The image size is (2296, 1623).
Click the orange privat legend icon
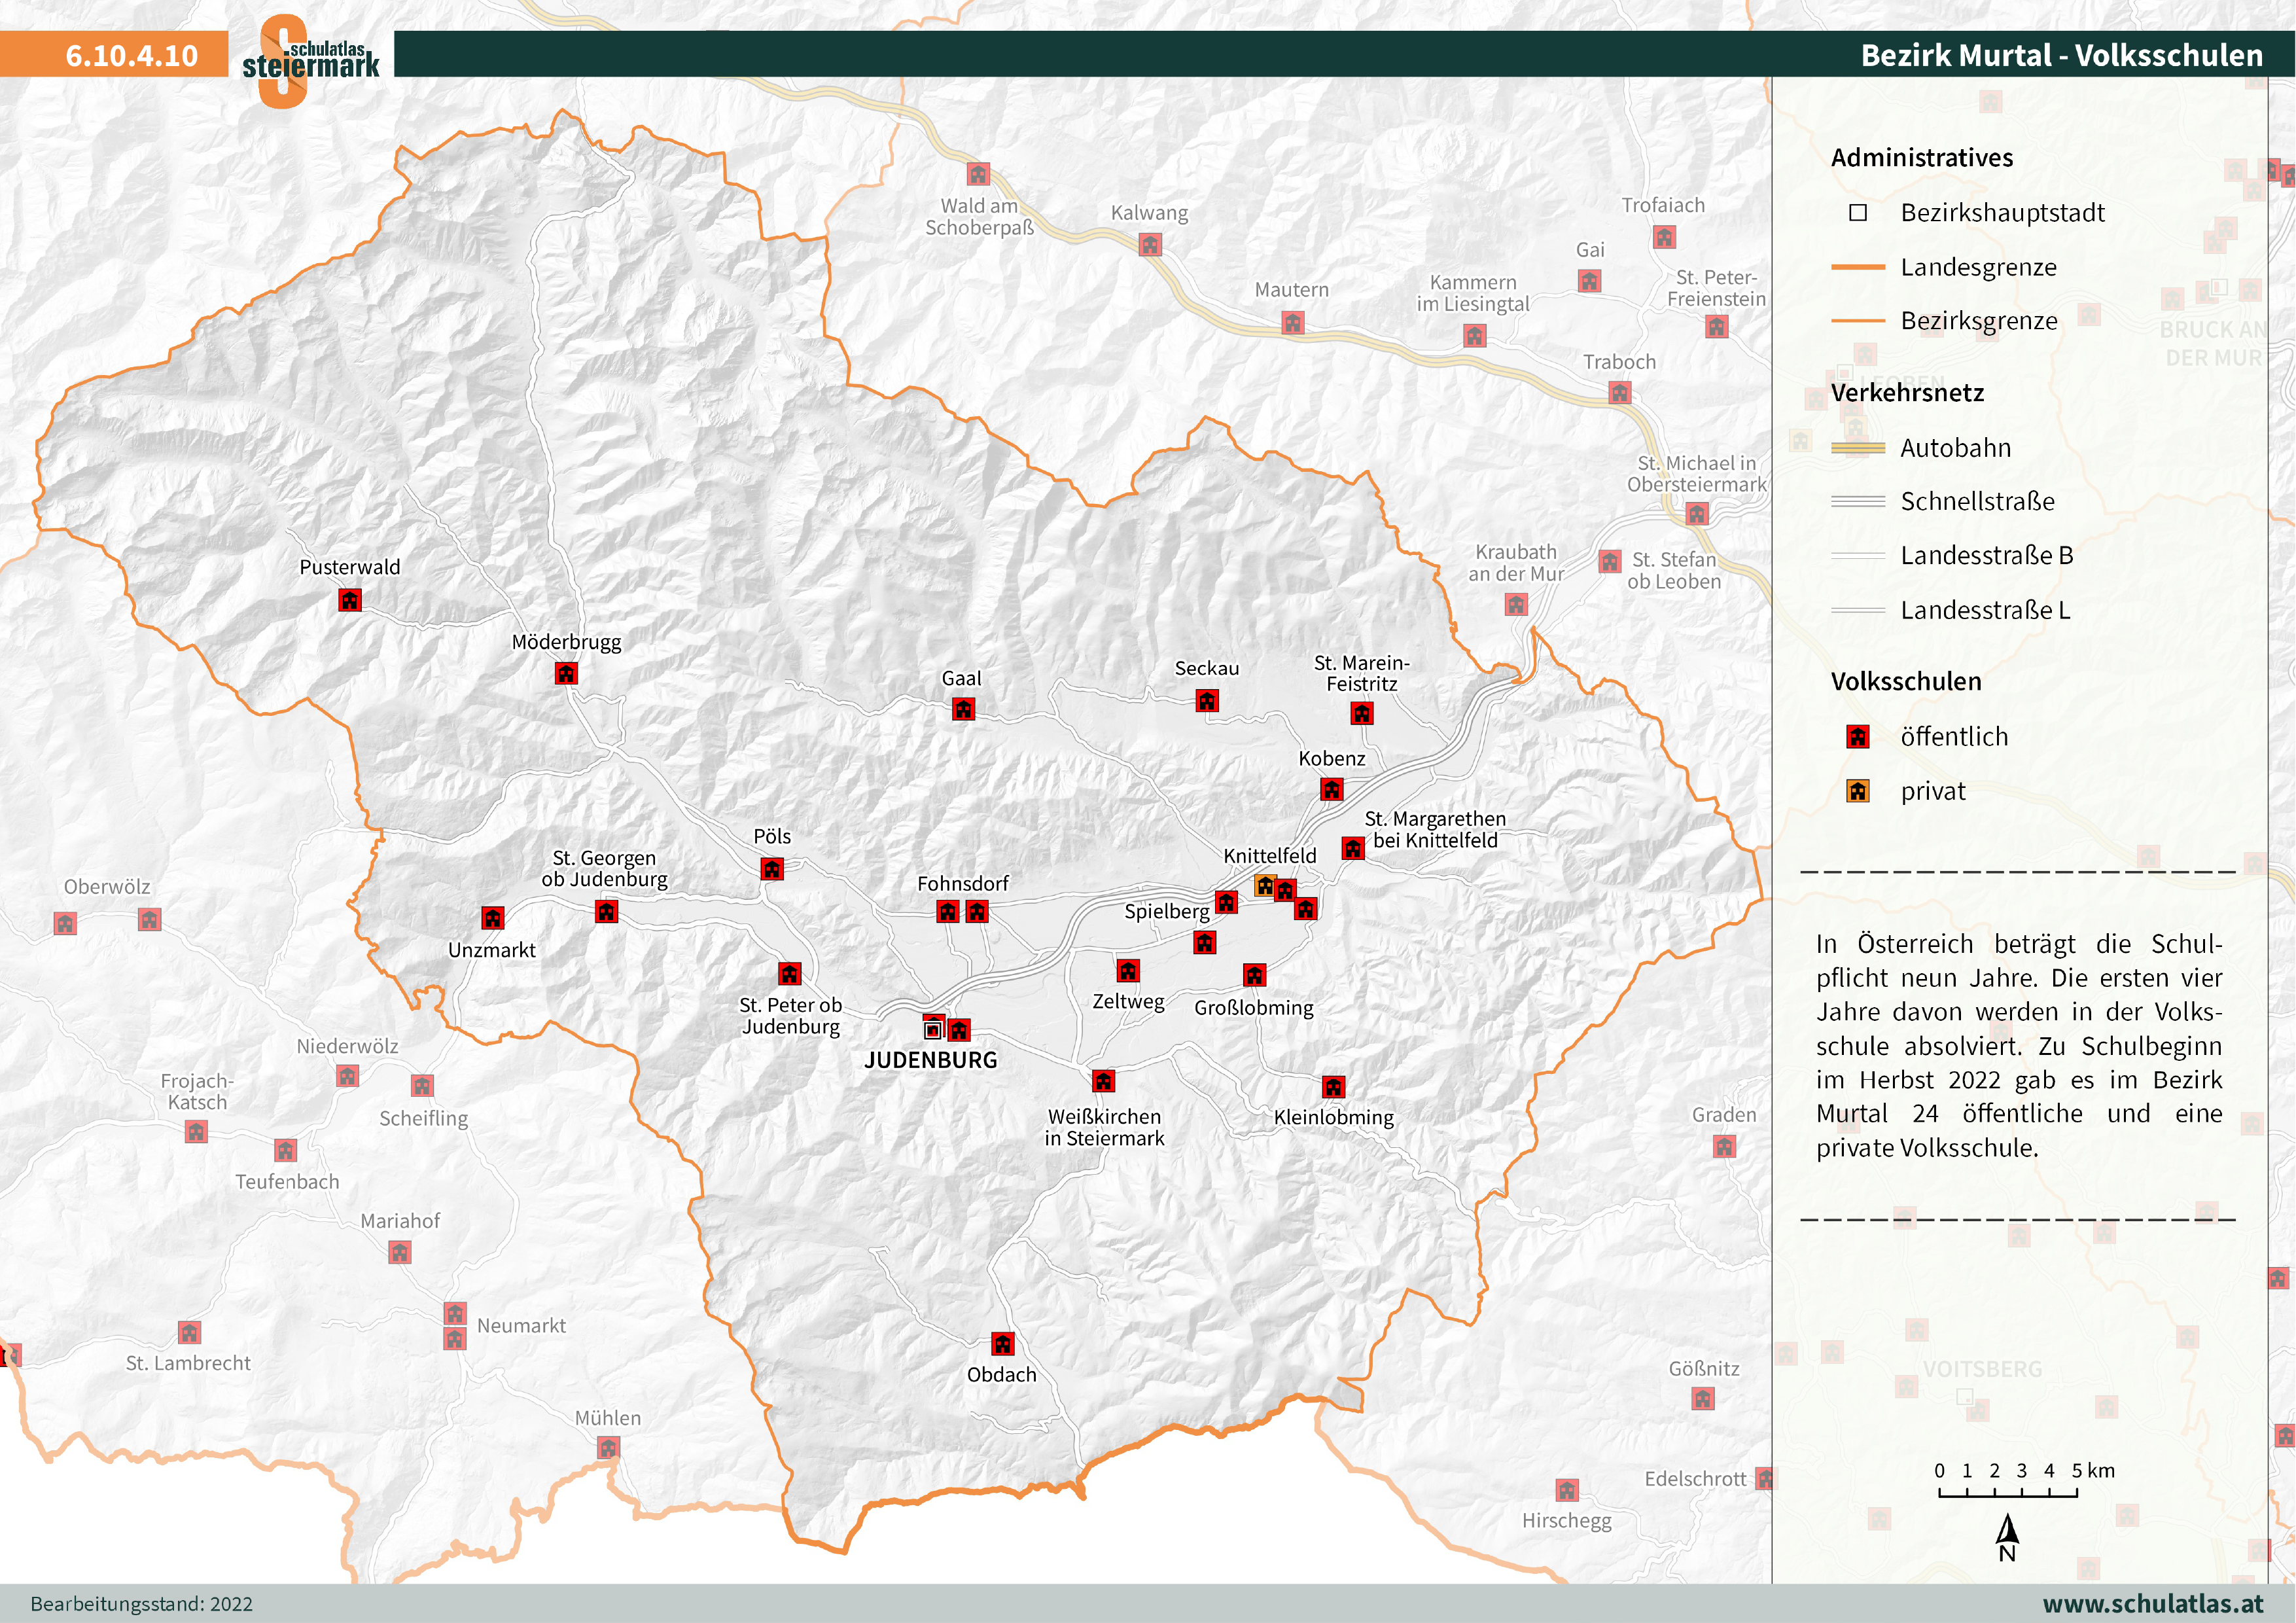[1858, 791]
